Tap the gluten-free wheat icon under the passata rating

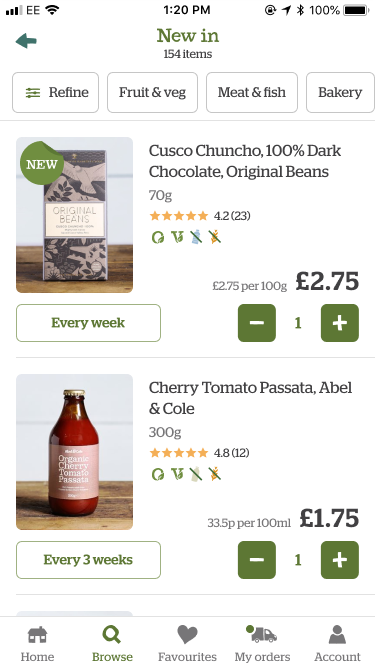point(215,474)
